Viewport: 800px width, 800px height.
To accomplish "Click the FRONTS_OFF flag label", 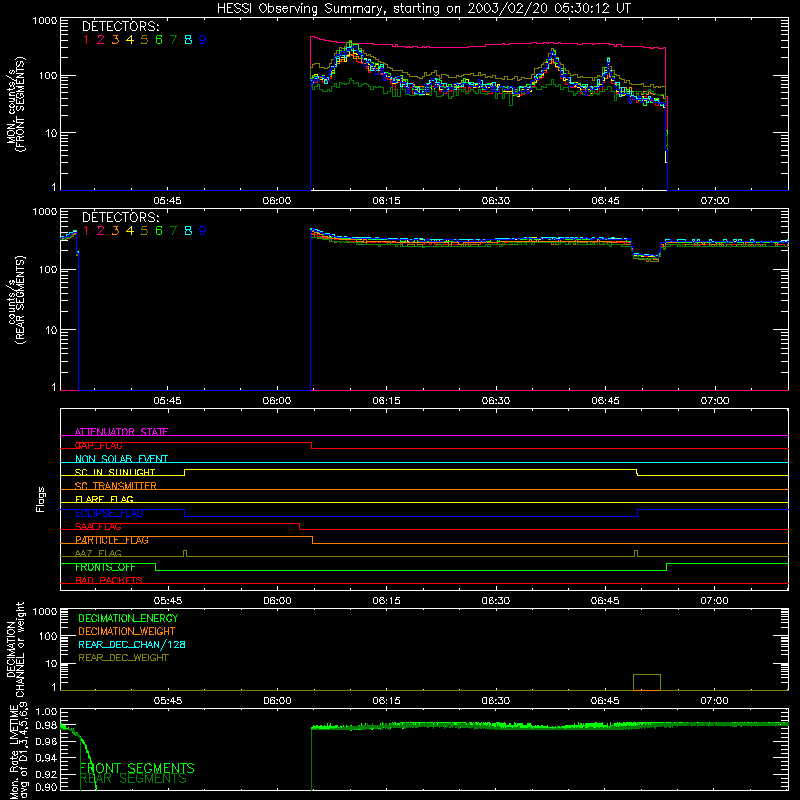I will [105, 567].
